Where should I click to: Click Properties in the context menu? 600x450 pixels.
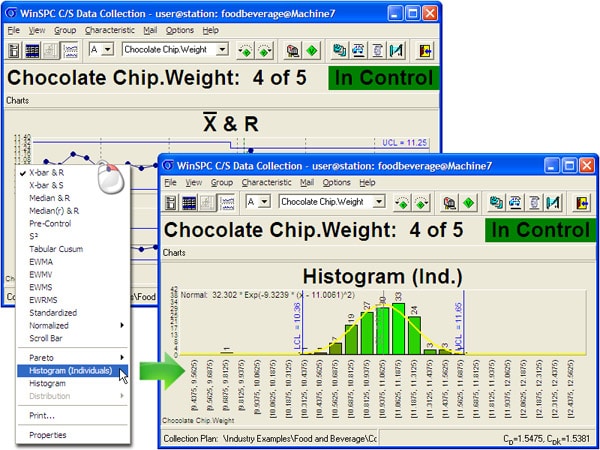[x=47, y=435]
